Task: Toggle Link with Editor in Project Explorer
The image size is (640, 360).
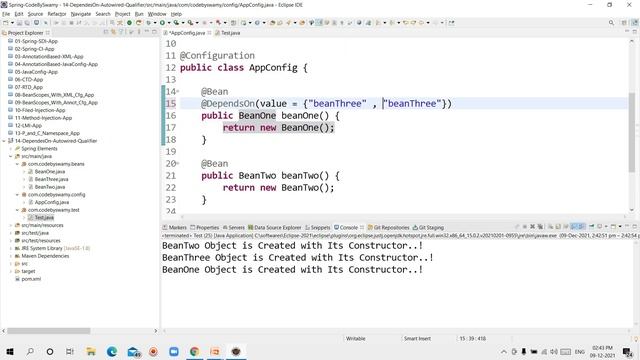Action: click(113, 32)
